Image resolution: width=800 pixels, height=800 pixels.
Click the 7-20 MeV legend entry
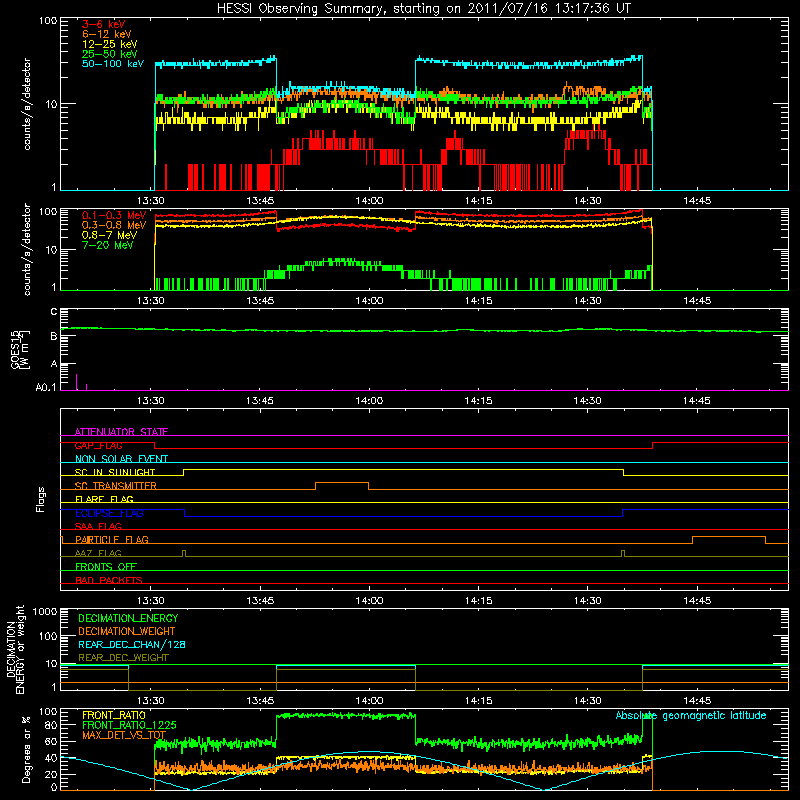(x=108, y=245)
